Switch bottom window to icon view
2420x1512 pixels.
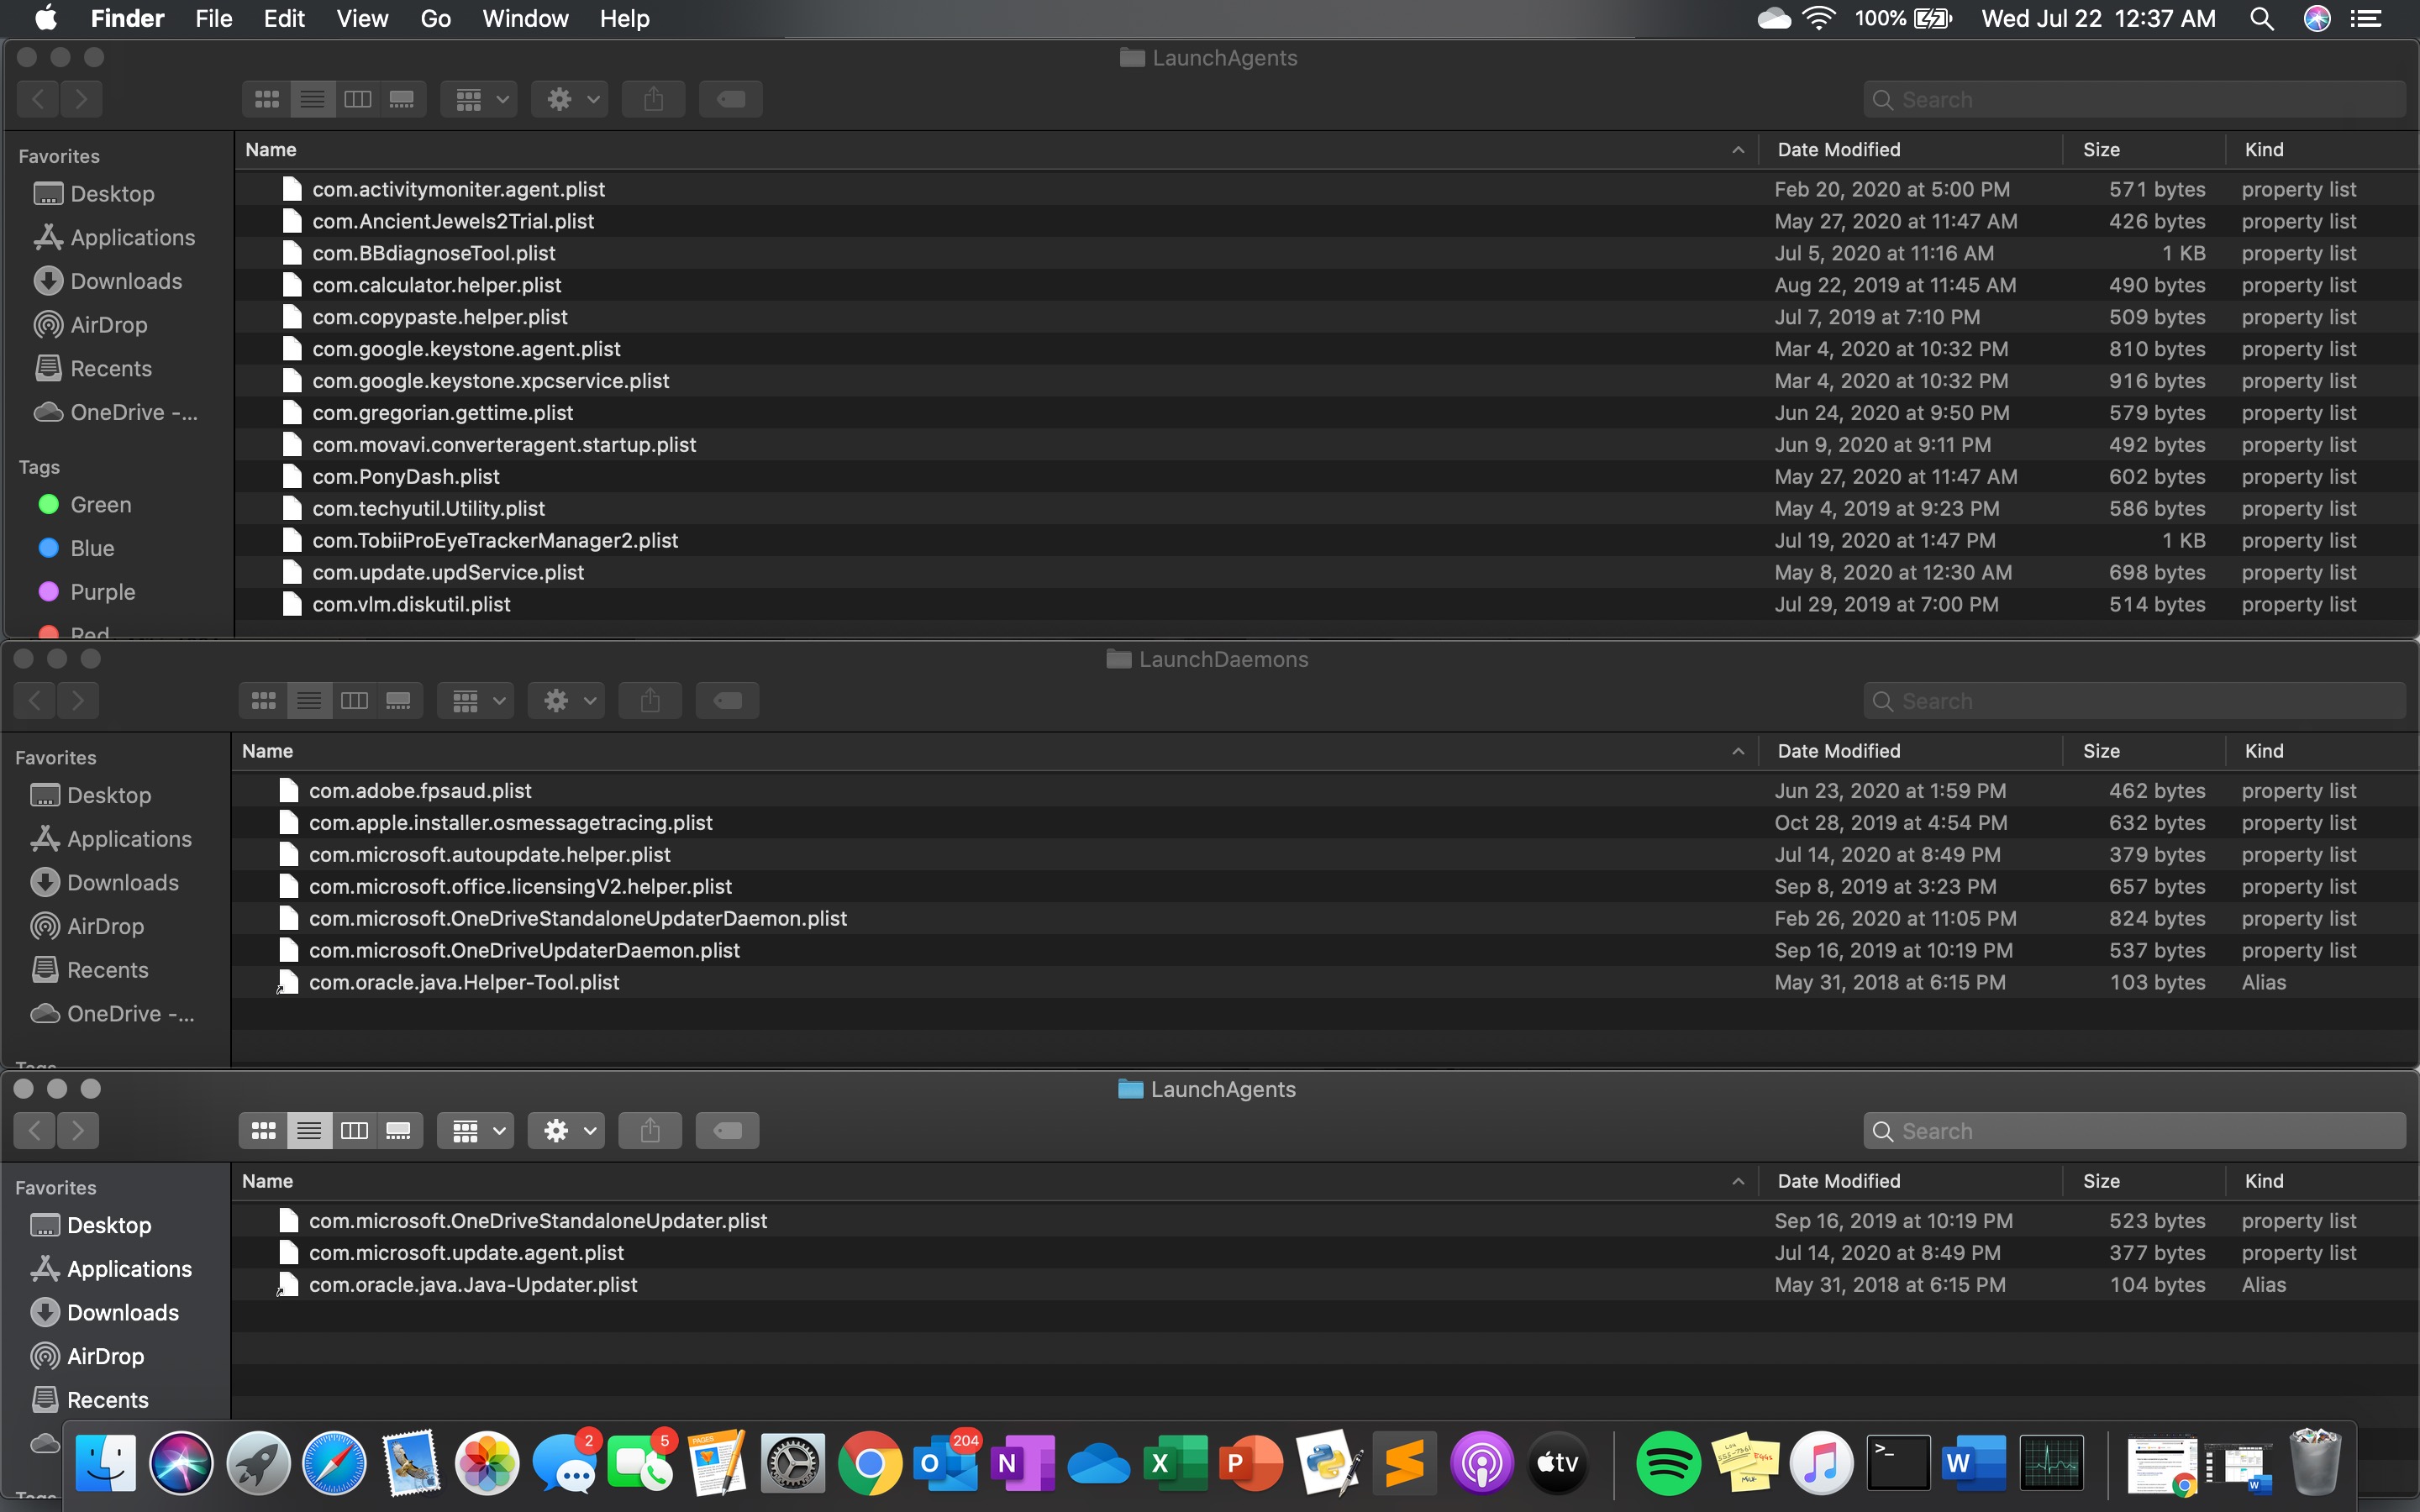point(264,1131)
